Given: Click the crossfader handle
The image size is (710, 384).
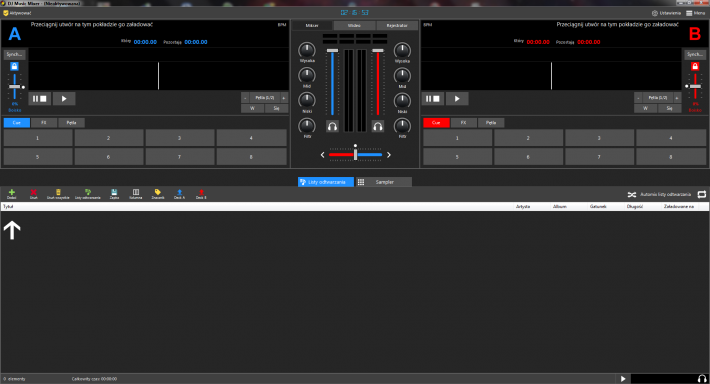Looking at the screenshot, I should click(355, 154).
